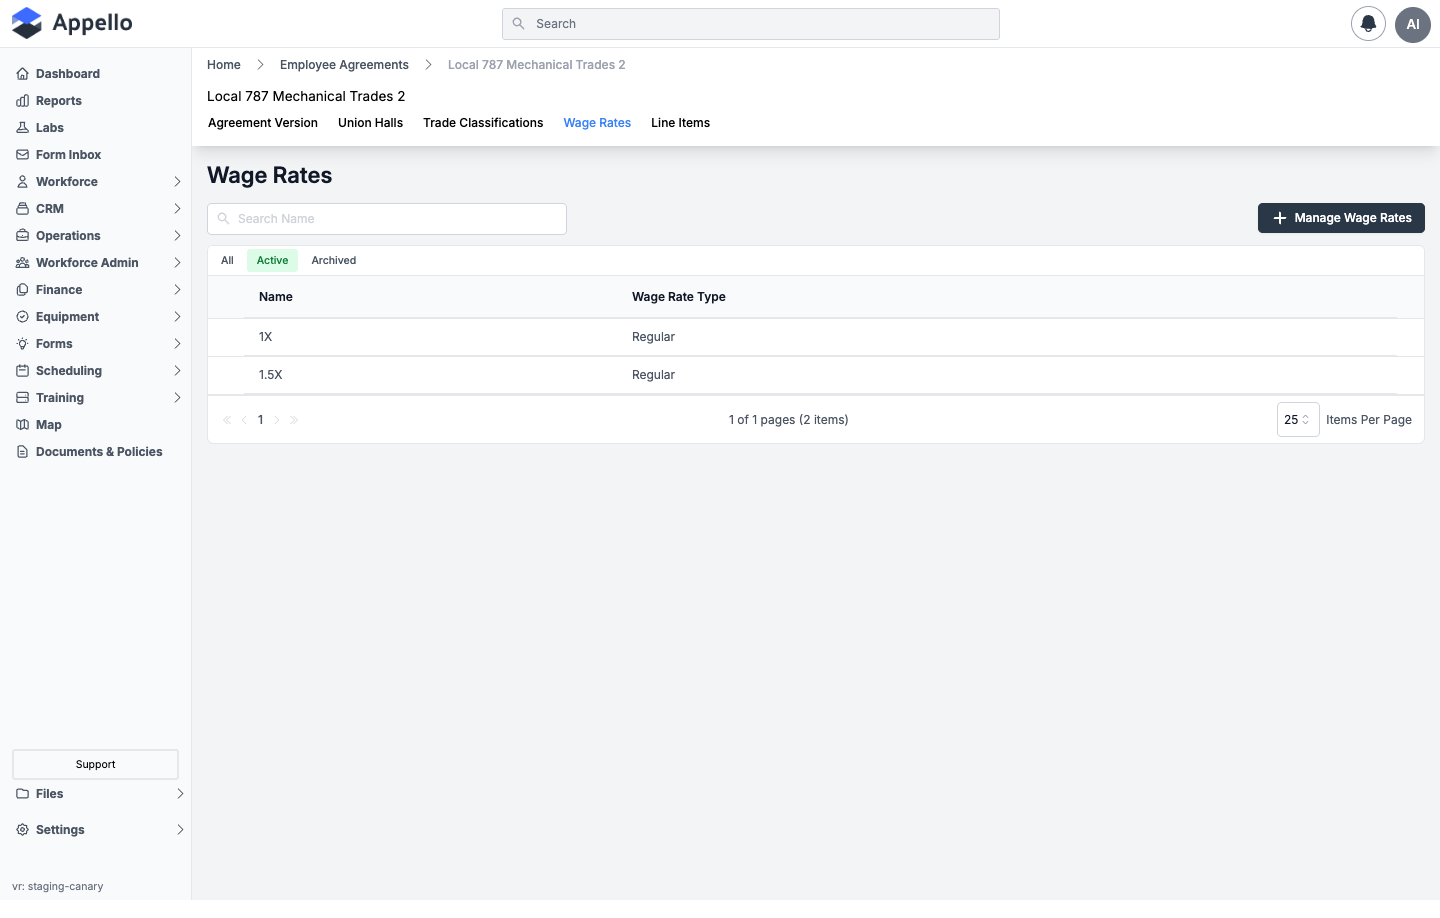This screenshot has height=918, width=1440.
Task: Select the Active filter
Action: click(272, 261)
